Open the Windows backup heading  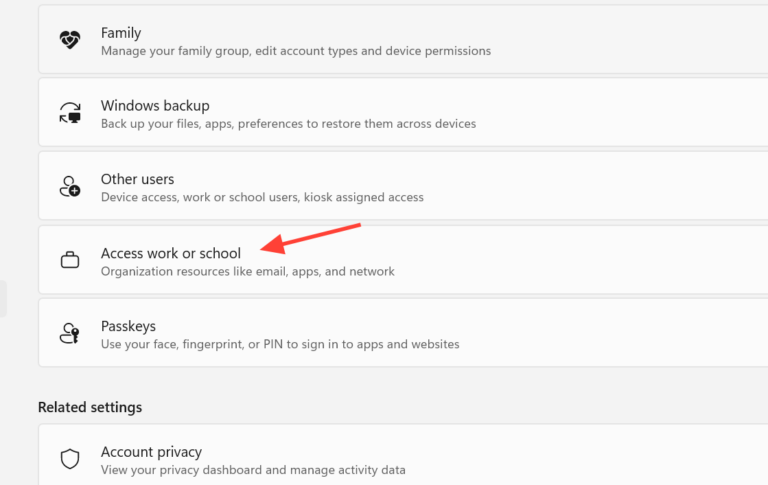tap(155, 106)
